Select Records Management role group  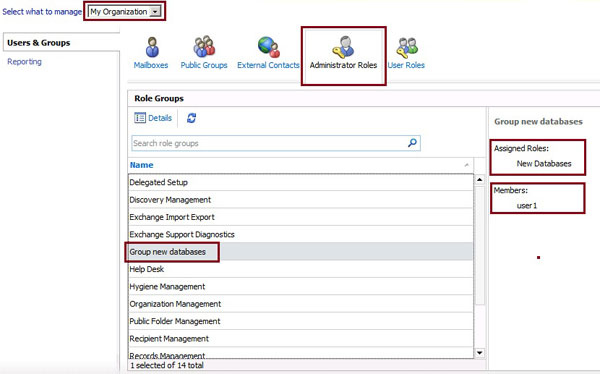301,354
